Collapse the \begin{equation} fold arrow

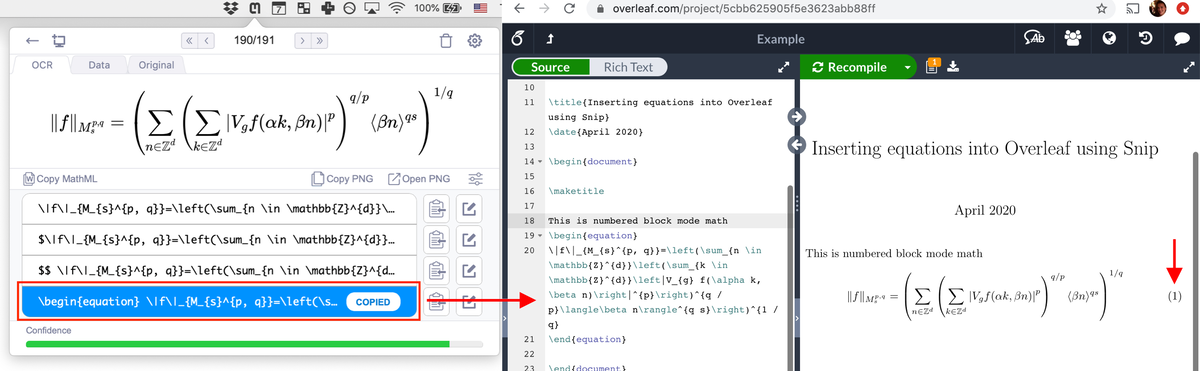[x=539, y=235]
